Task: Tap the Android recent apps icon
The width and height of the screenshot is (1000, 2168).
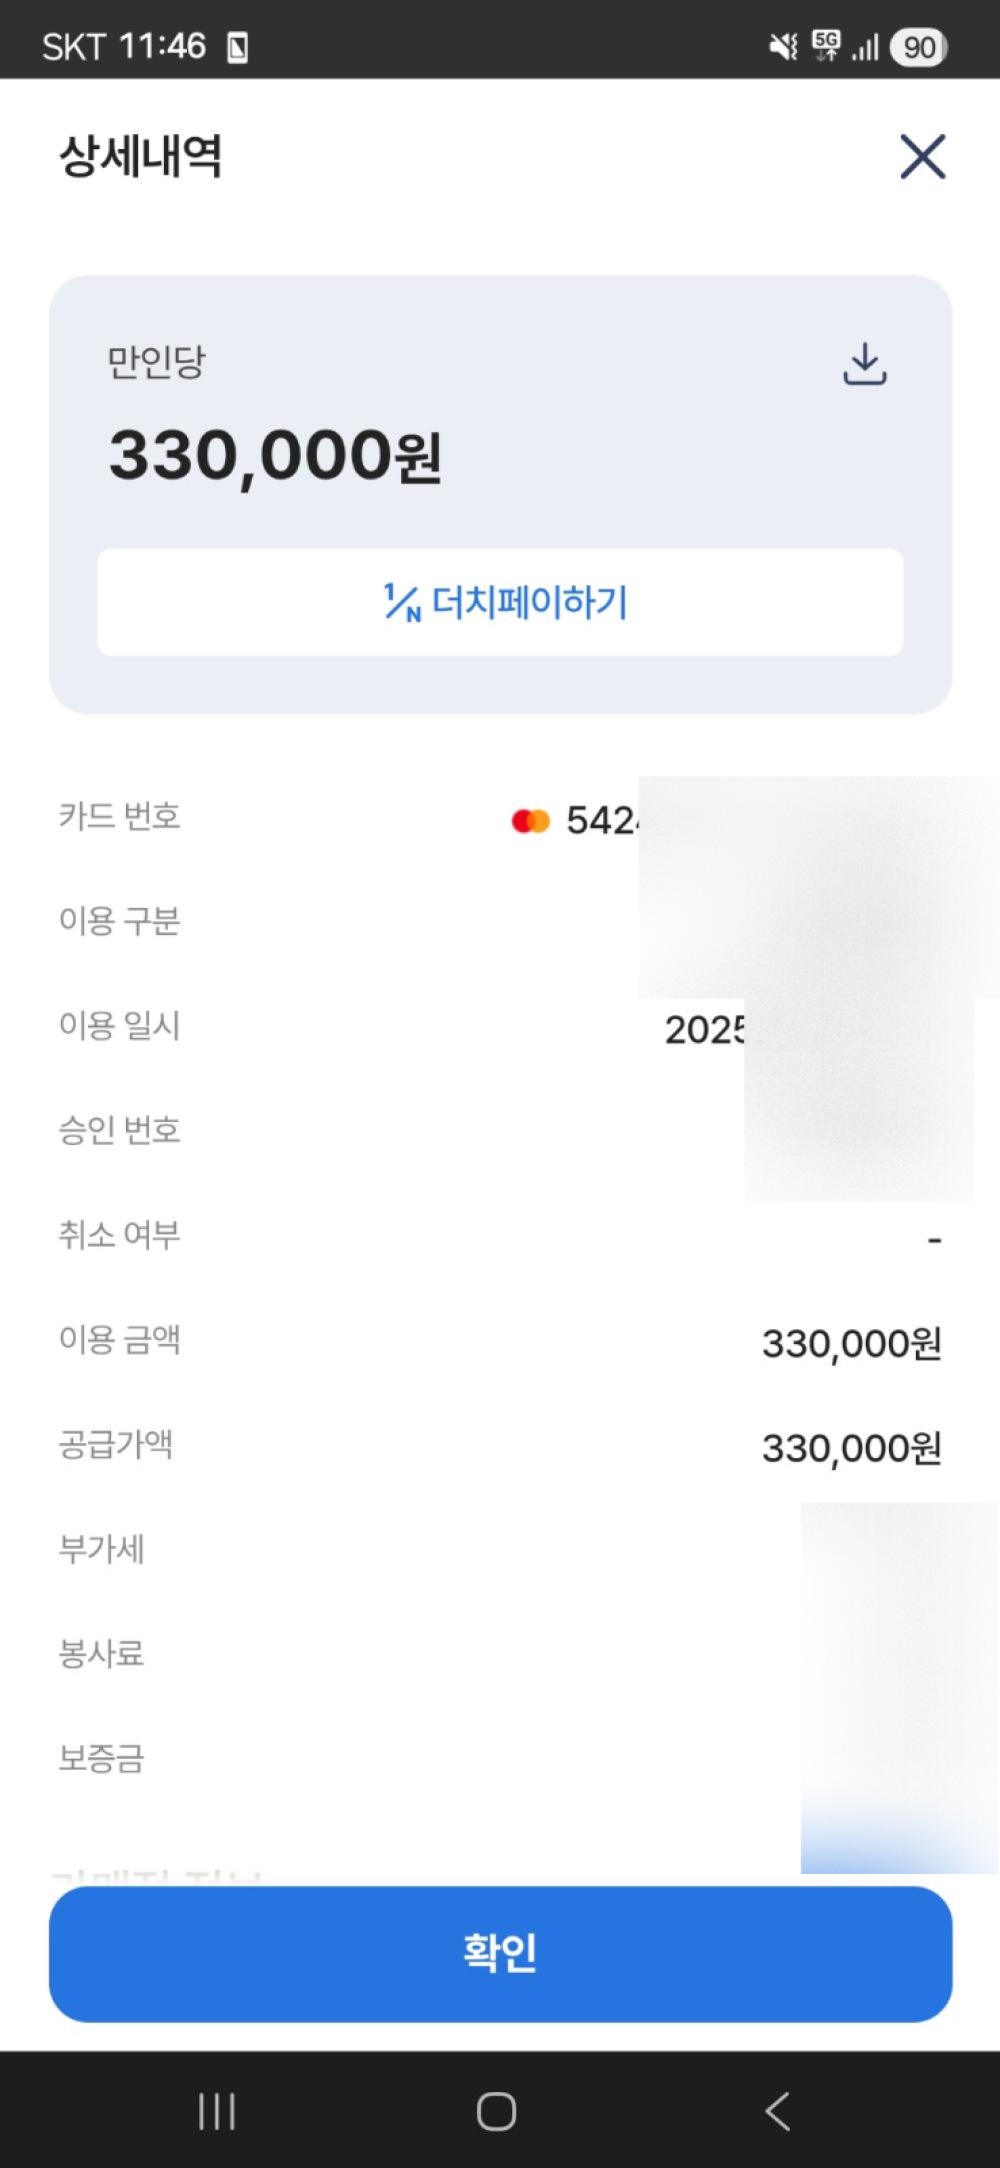Action: pos(217,2111)
